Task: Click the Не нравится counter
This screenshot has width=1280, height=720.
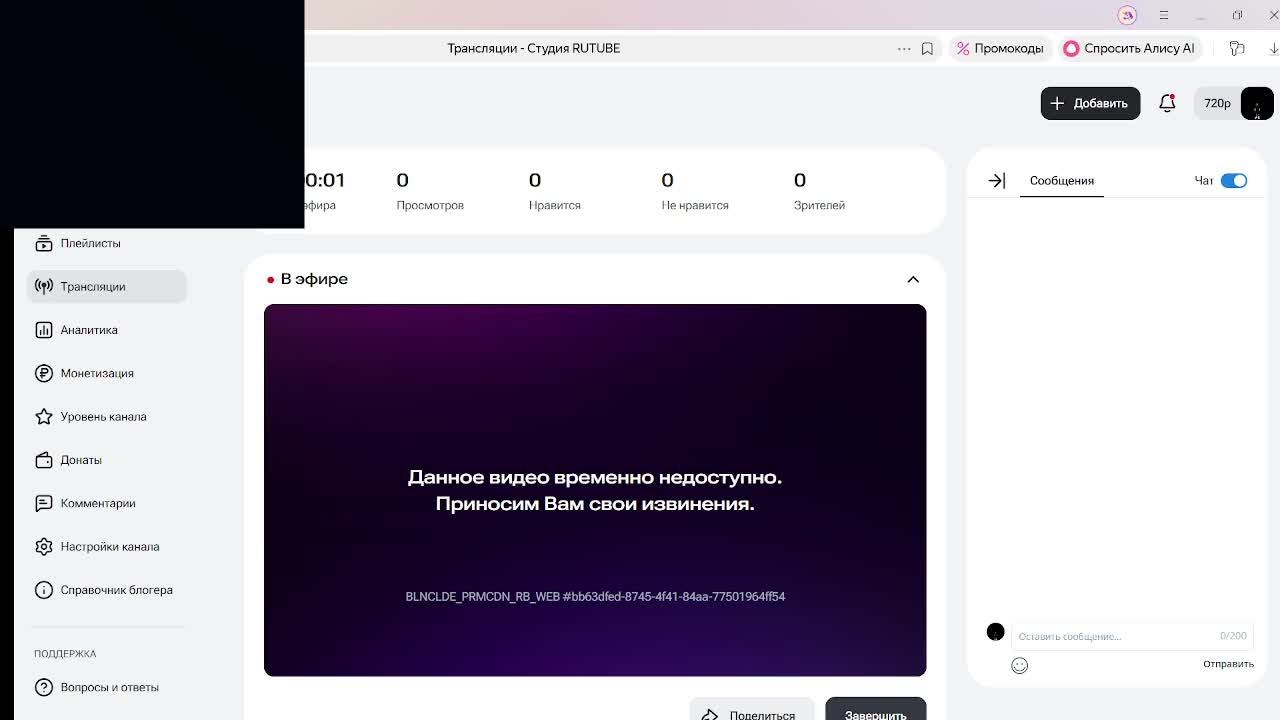Action: (695, 191)
